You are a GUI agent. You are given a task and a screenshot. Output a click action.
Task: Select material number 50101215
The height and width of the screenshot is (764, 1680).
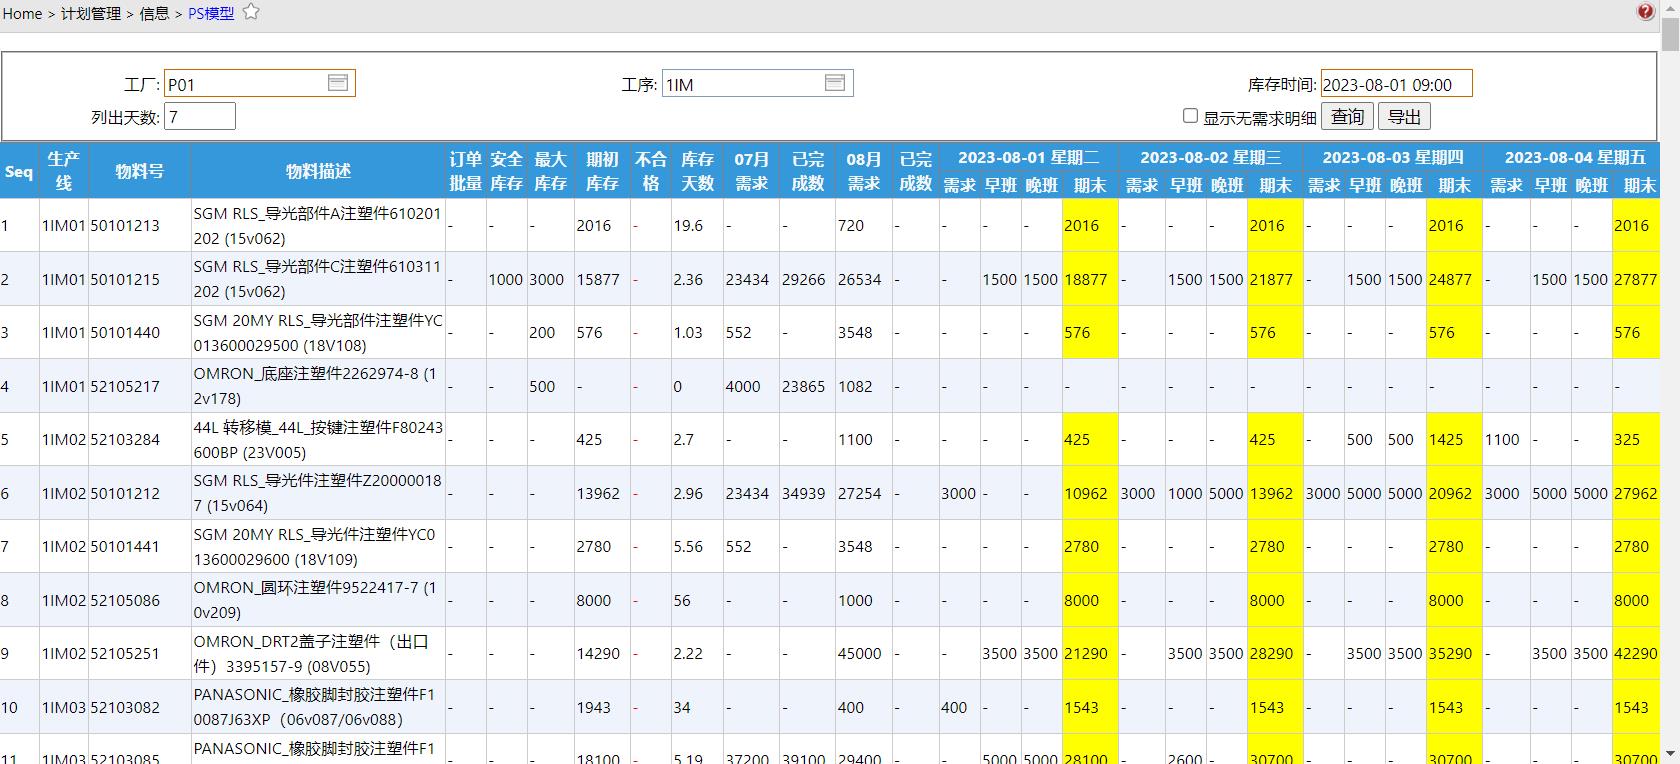[x=125, y=279]
